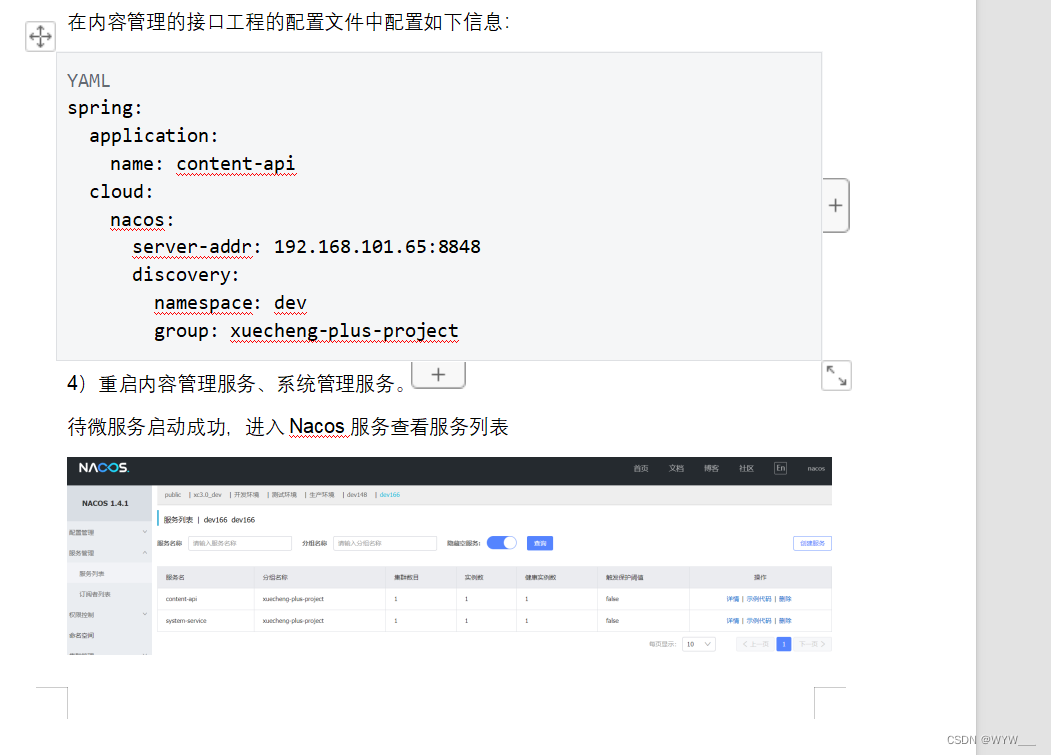Select the 生产环境 namespace tab
Viewport: 1051px width, 755px height.
click(321, 495)
